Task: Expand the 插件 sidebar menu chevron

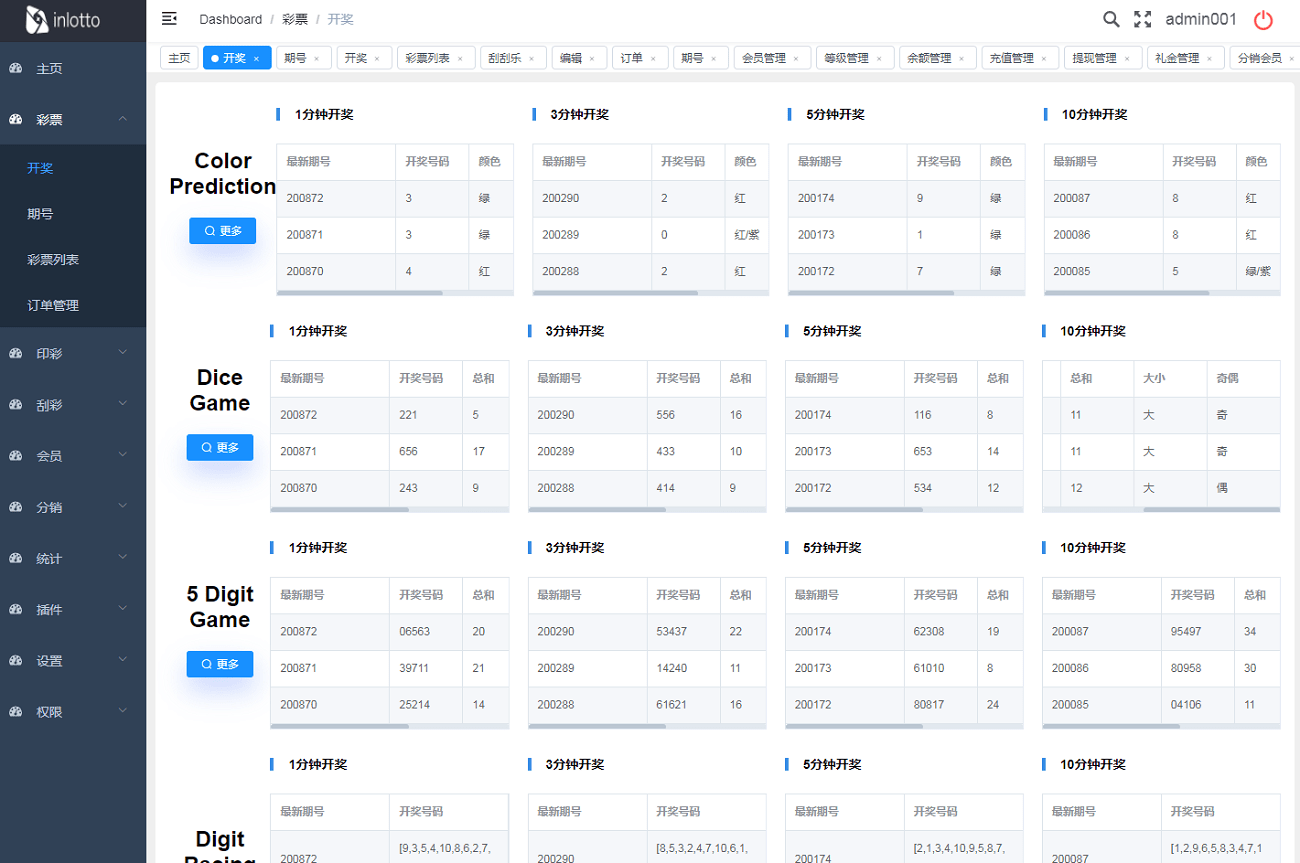Action: click(122, 609)
